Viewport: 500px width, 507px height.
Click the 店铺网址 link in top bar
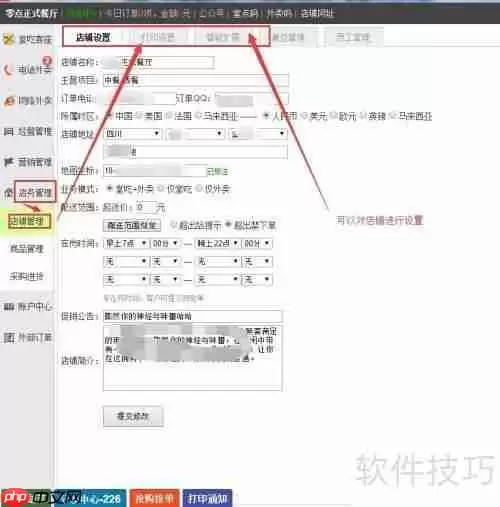pos(317,13)
